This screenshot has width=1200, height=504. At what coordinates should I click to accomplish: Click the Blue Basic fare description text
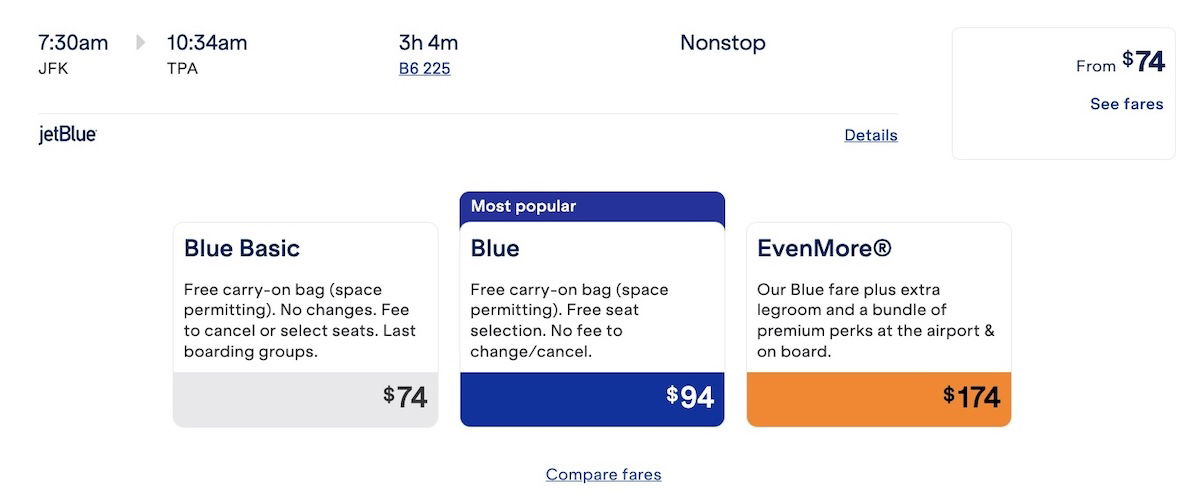[300, 321]
